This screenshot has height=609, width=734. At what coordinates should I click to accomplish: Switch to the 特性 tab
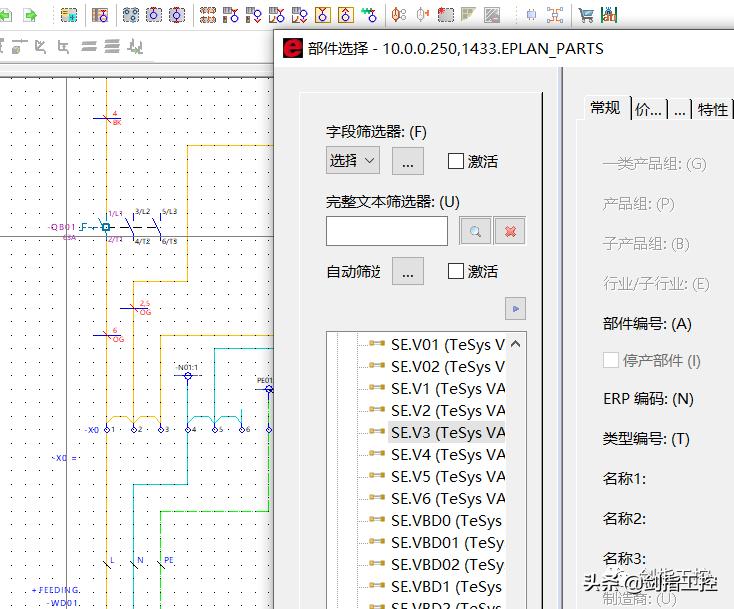(x=712, y=110)
